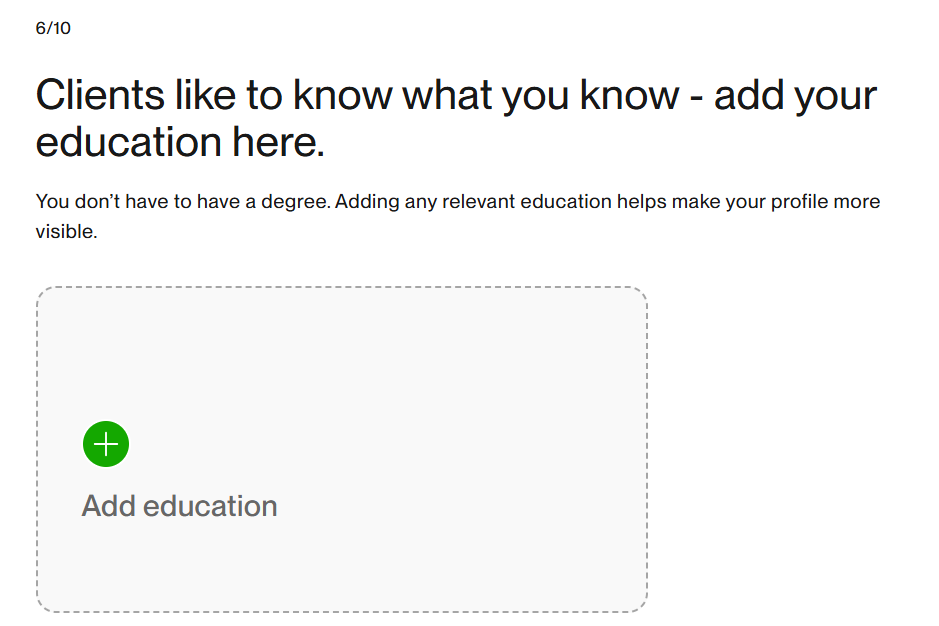The image size is (939, 626).
Task: Click the lower blank area of education card
Action: [x=342, y=569]
